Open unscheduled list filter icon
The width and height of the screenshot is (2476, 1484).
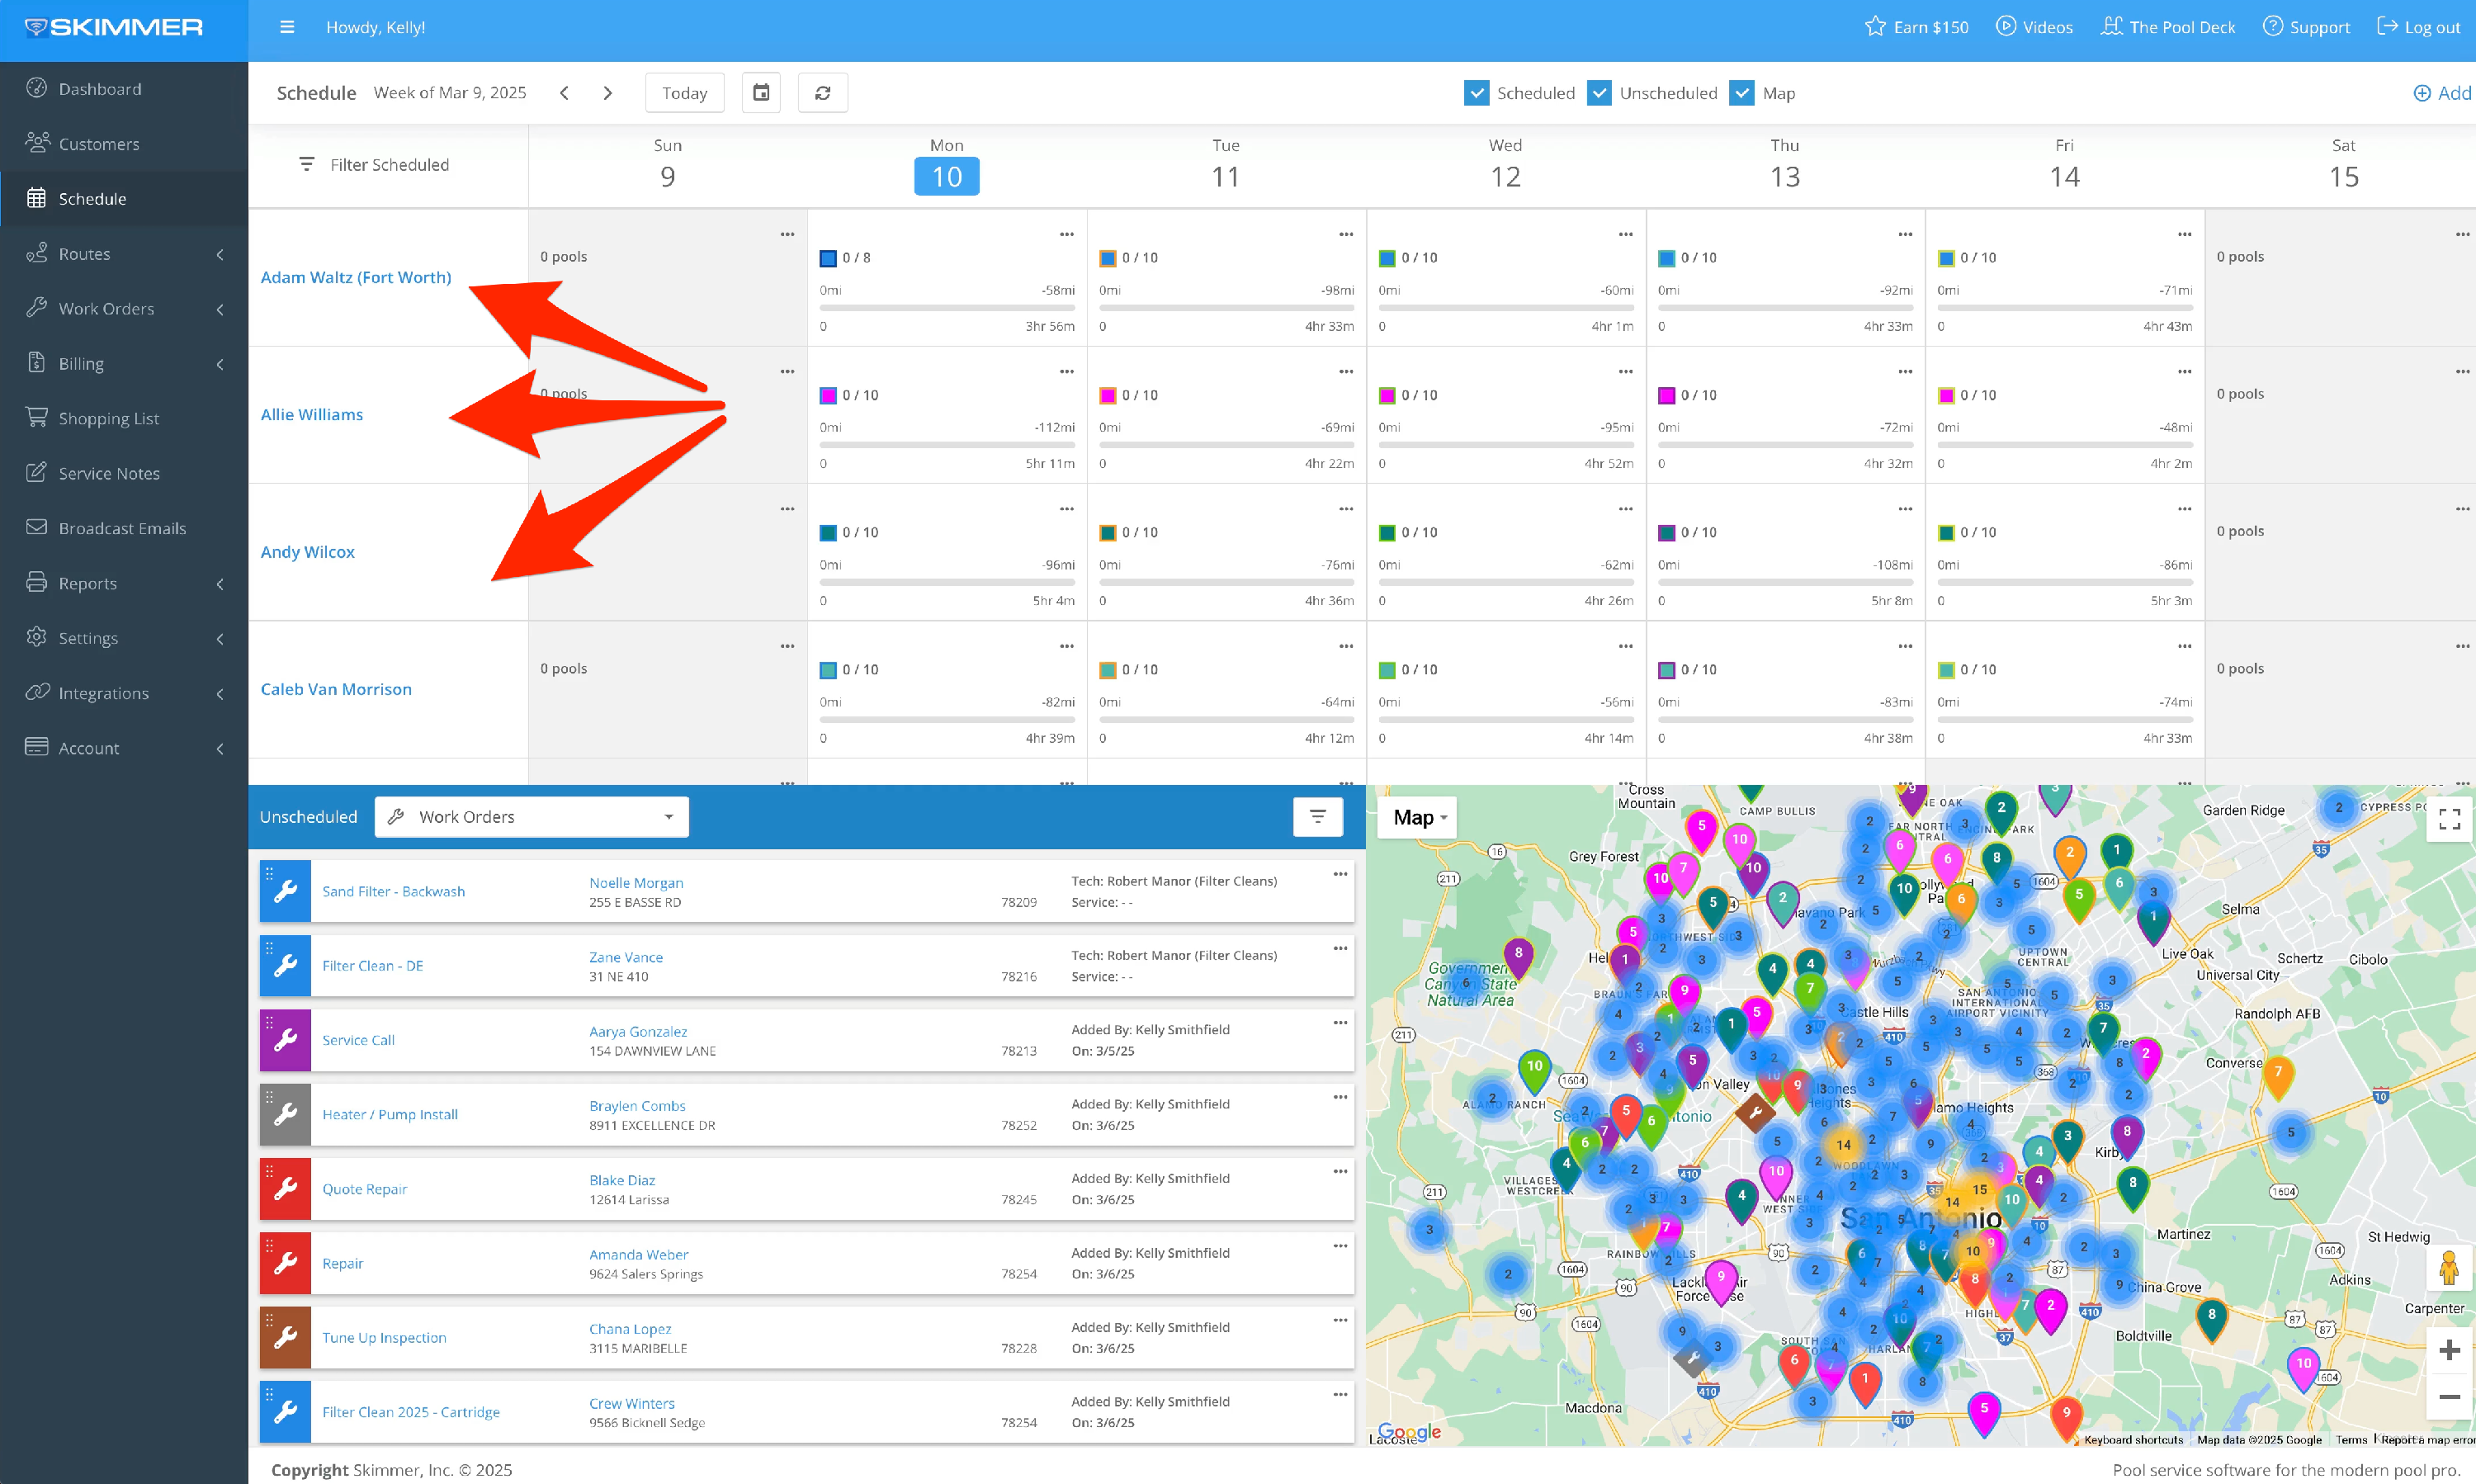tap(1317, 817)
